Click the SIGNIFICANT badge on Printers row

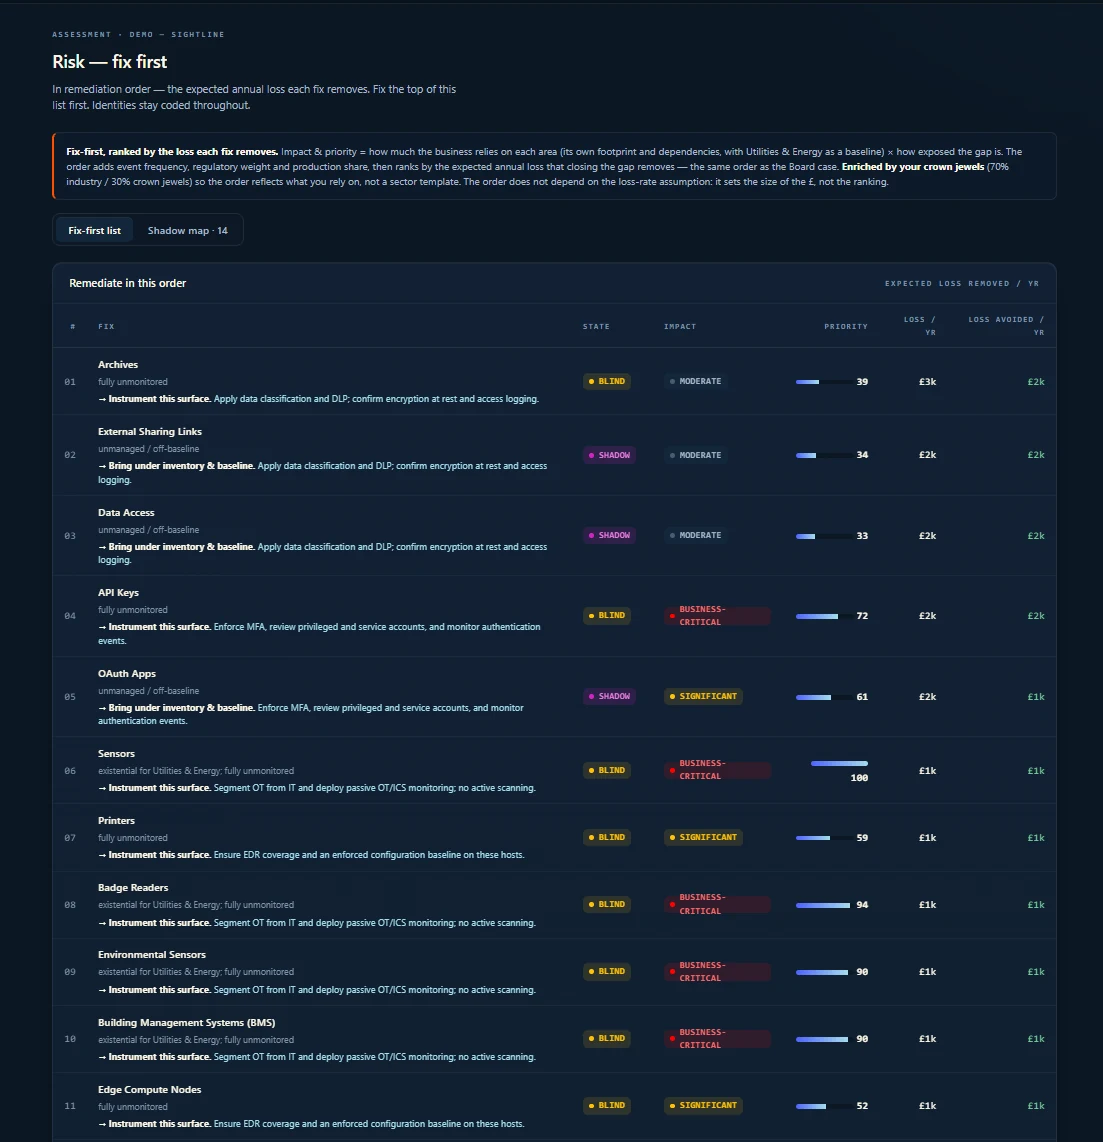(703, 838)
